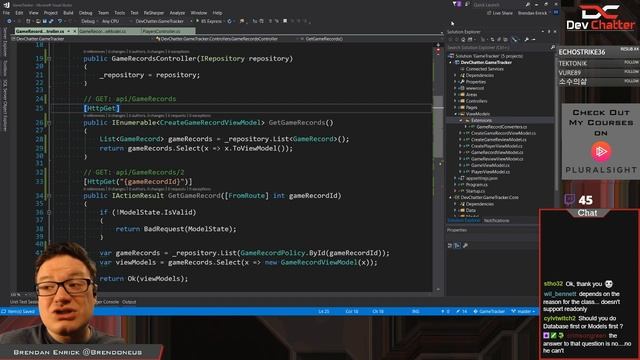Click the Alphabetical icon in Properties panel

[457, 245]
